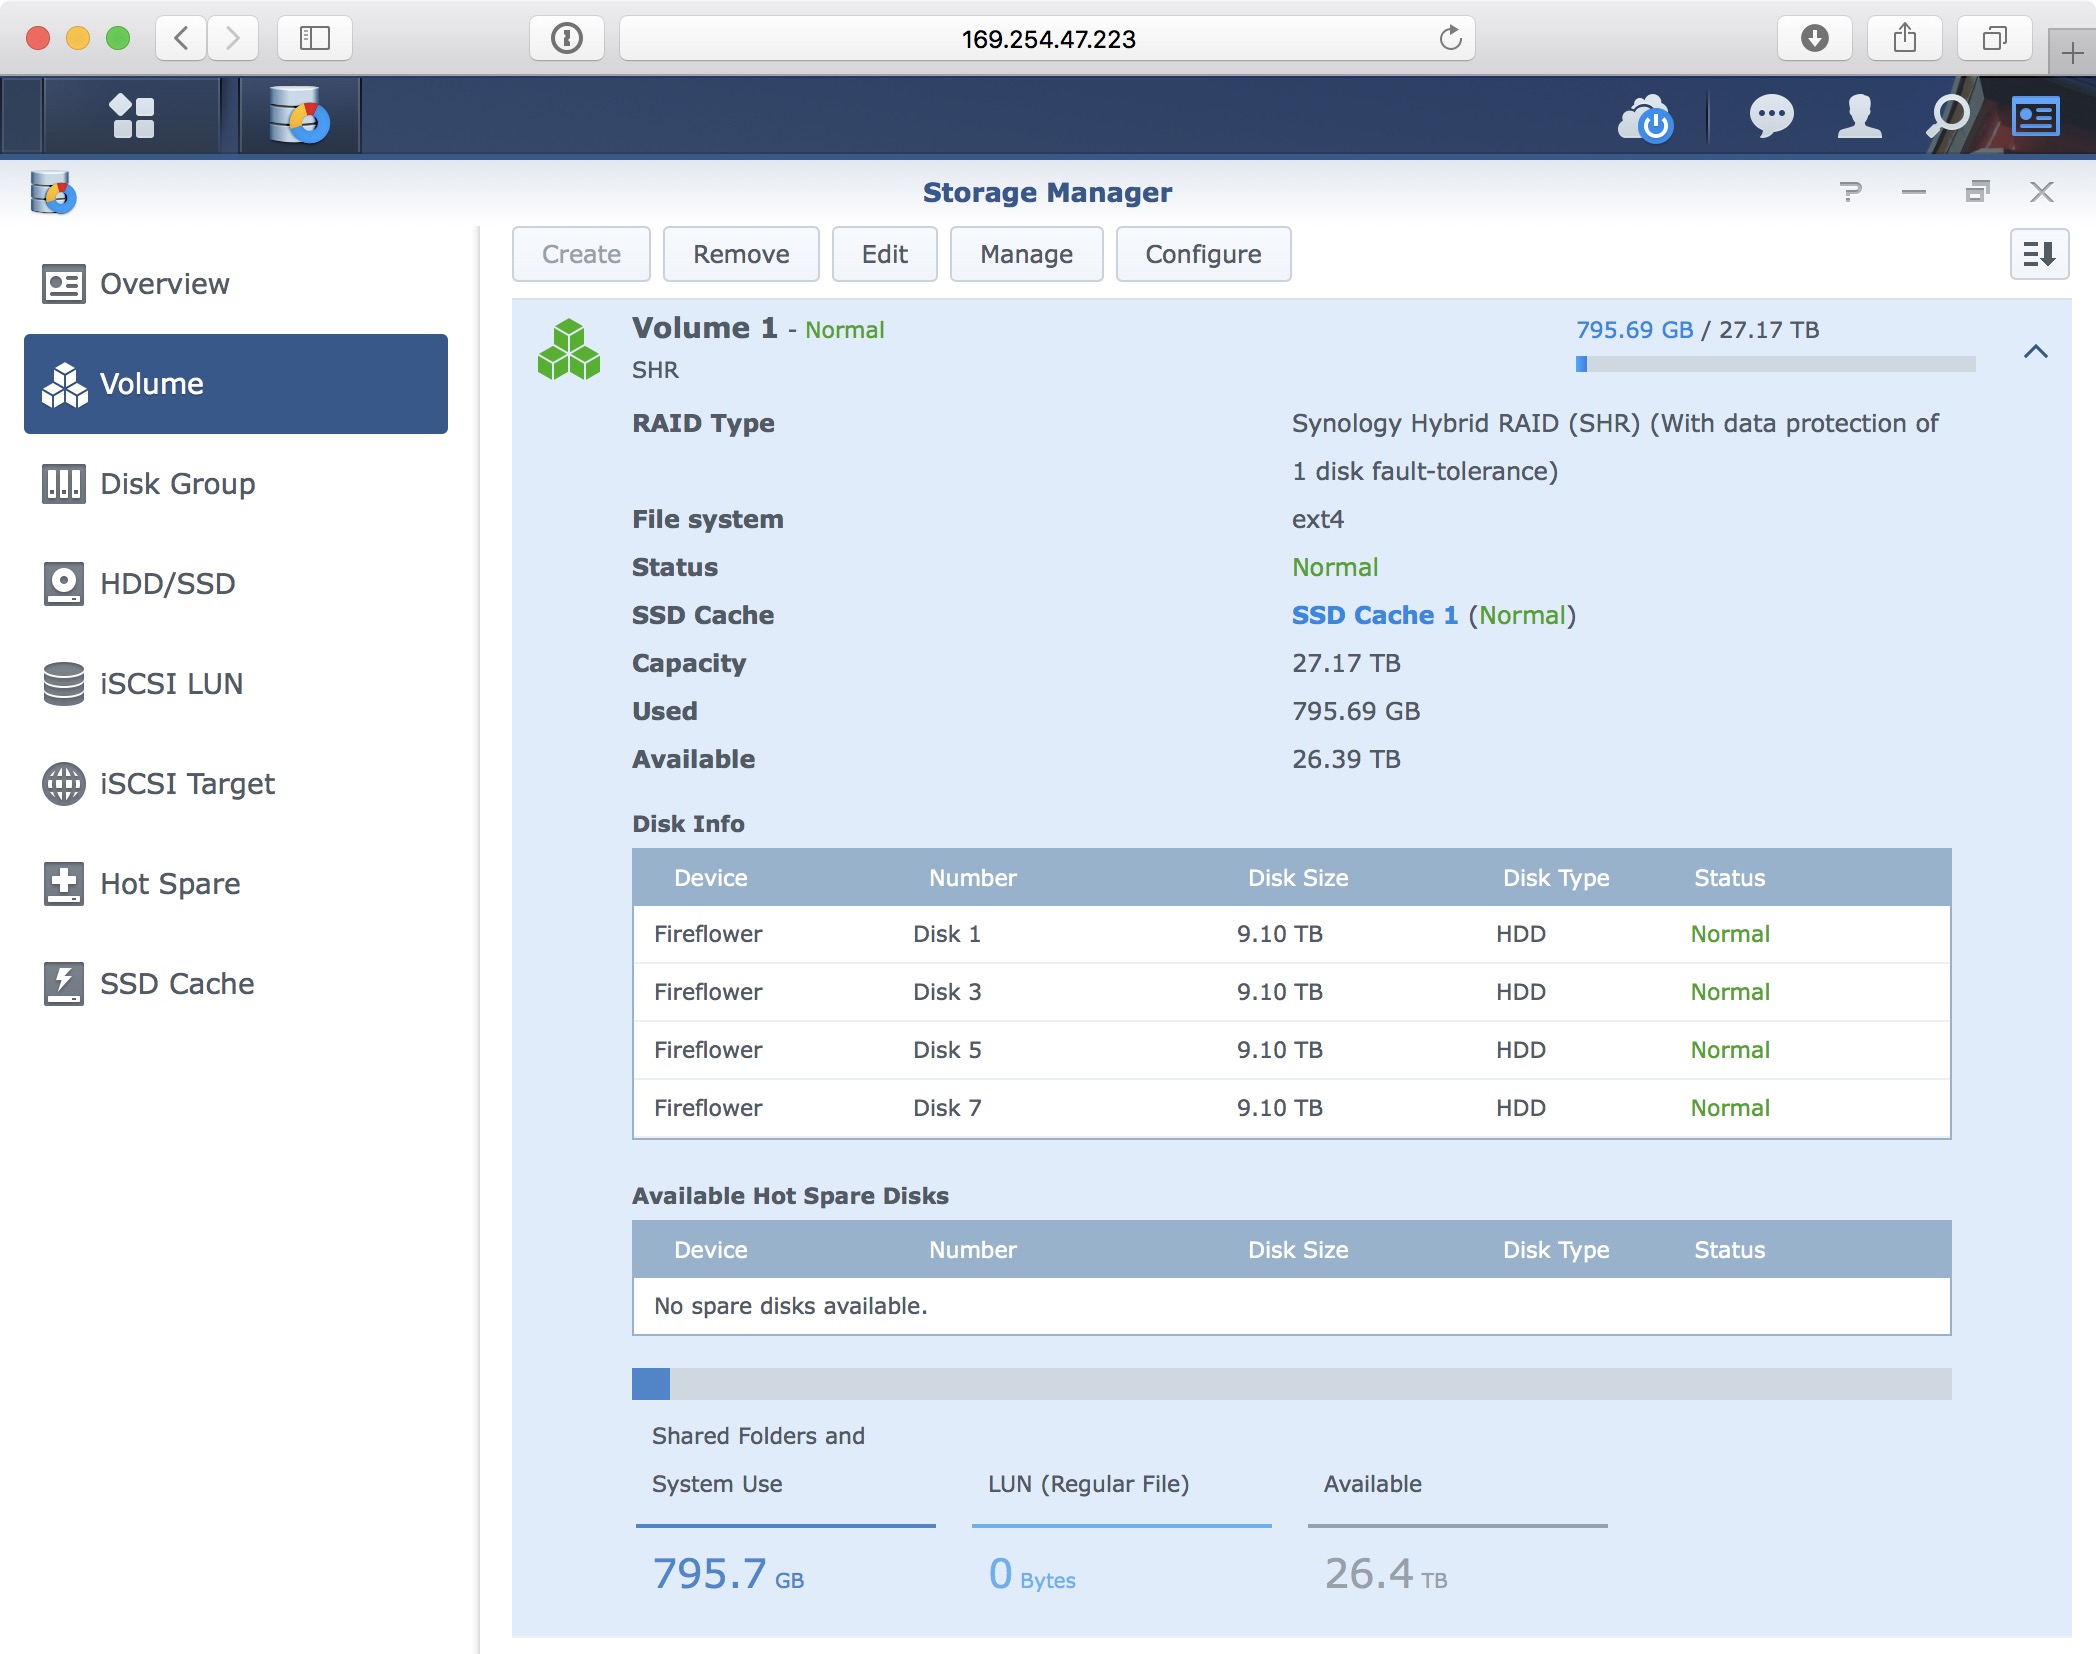Screen dimensions: 2096x1654
Task: Open the QuickConnect cloud status icon
Action: pyautogui.click(x=1646, y=118)
